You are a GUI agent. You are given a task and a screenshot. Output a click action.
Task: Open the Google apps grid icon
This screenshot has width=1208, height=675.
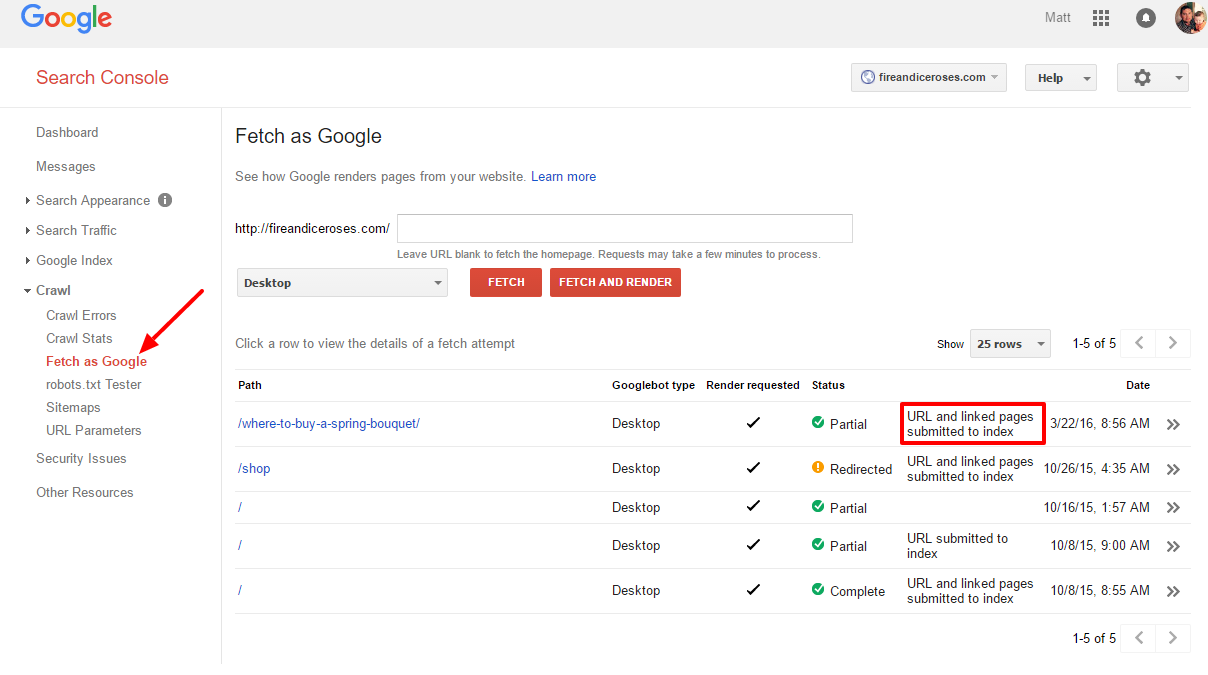[x=1101, y=18]
